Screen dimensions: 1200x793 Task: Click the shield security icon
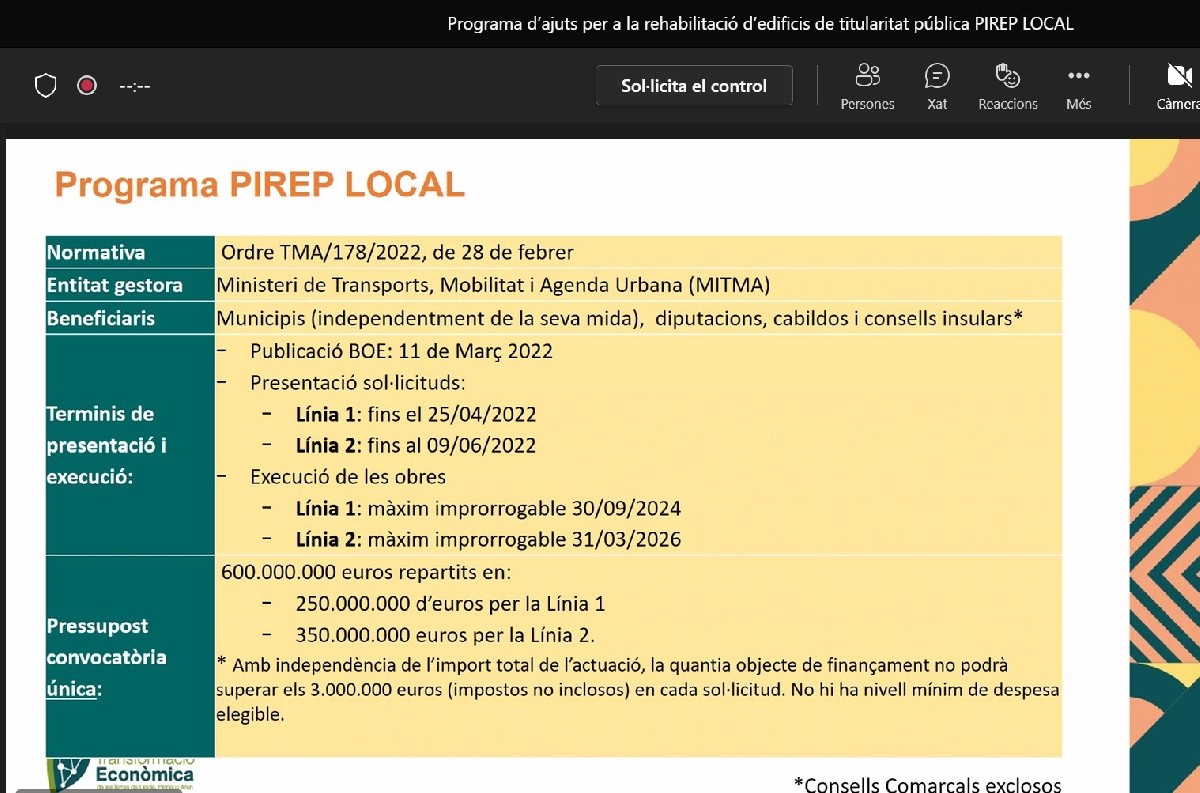[x=46, y=86]
